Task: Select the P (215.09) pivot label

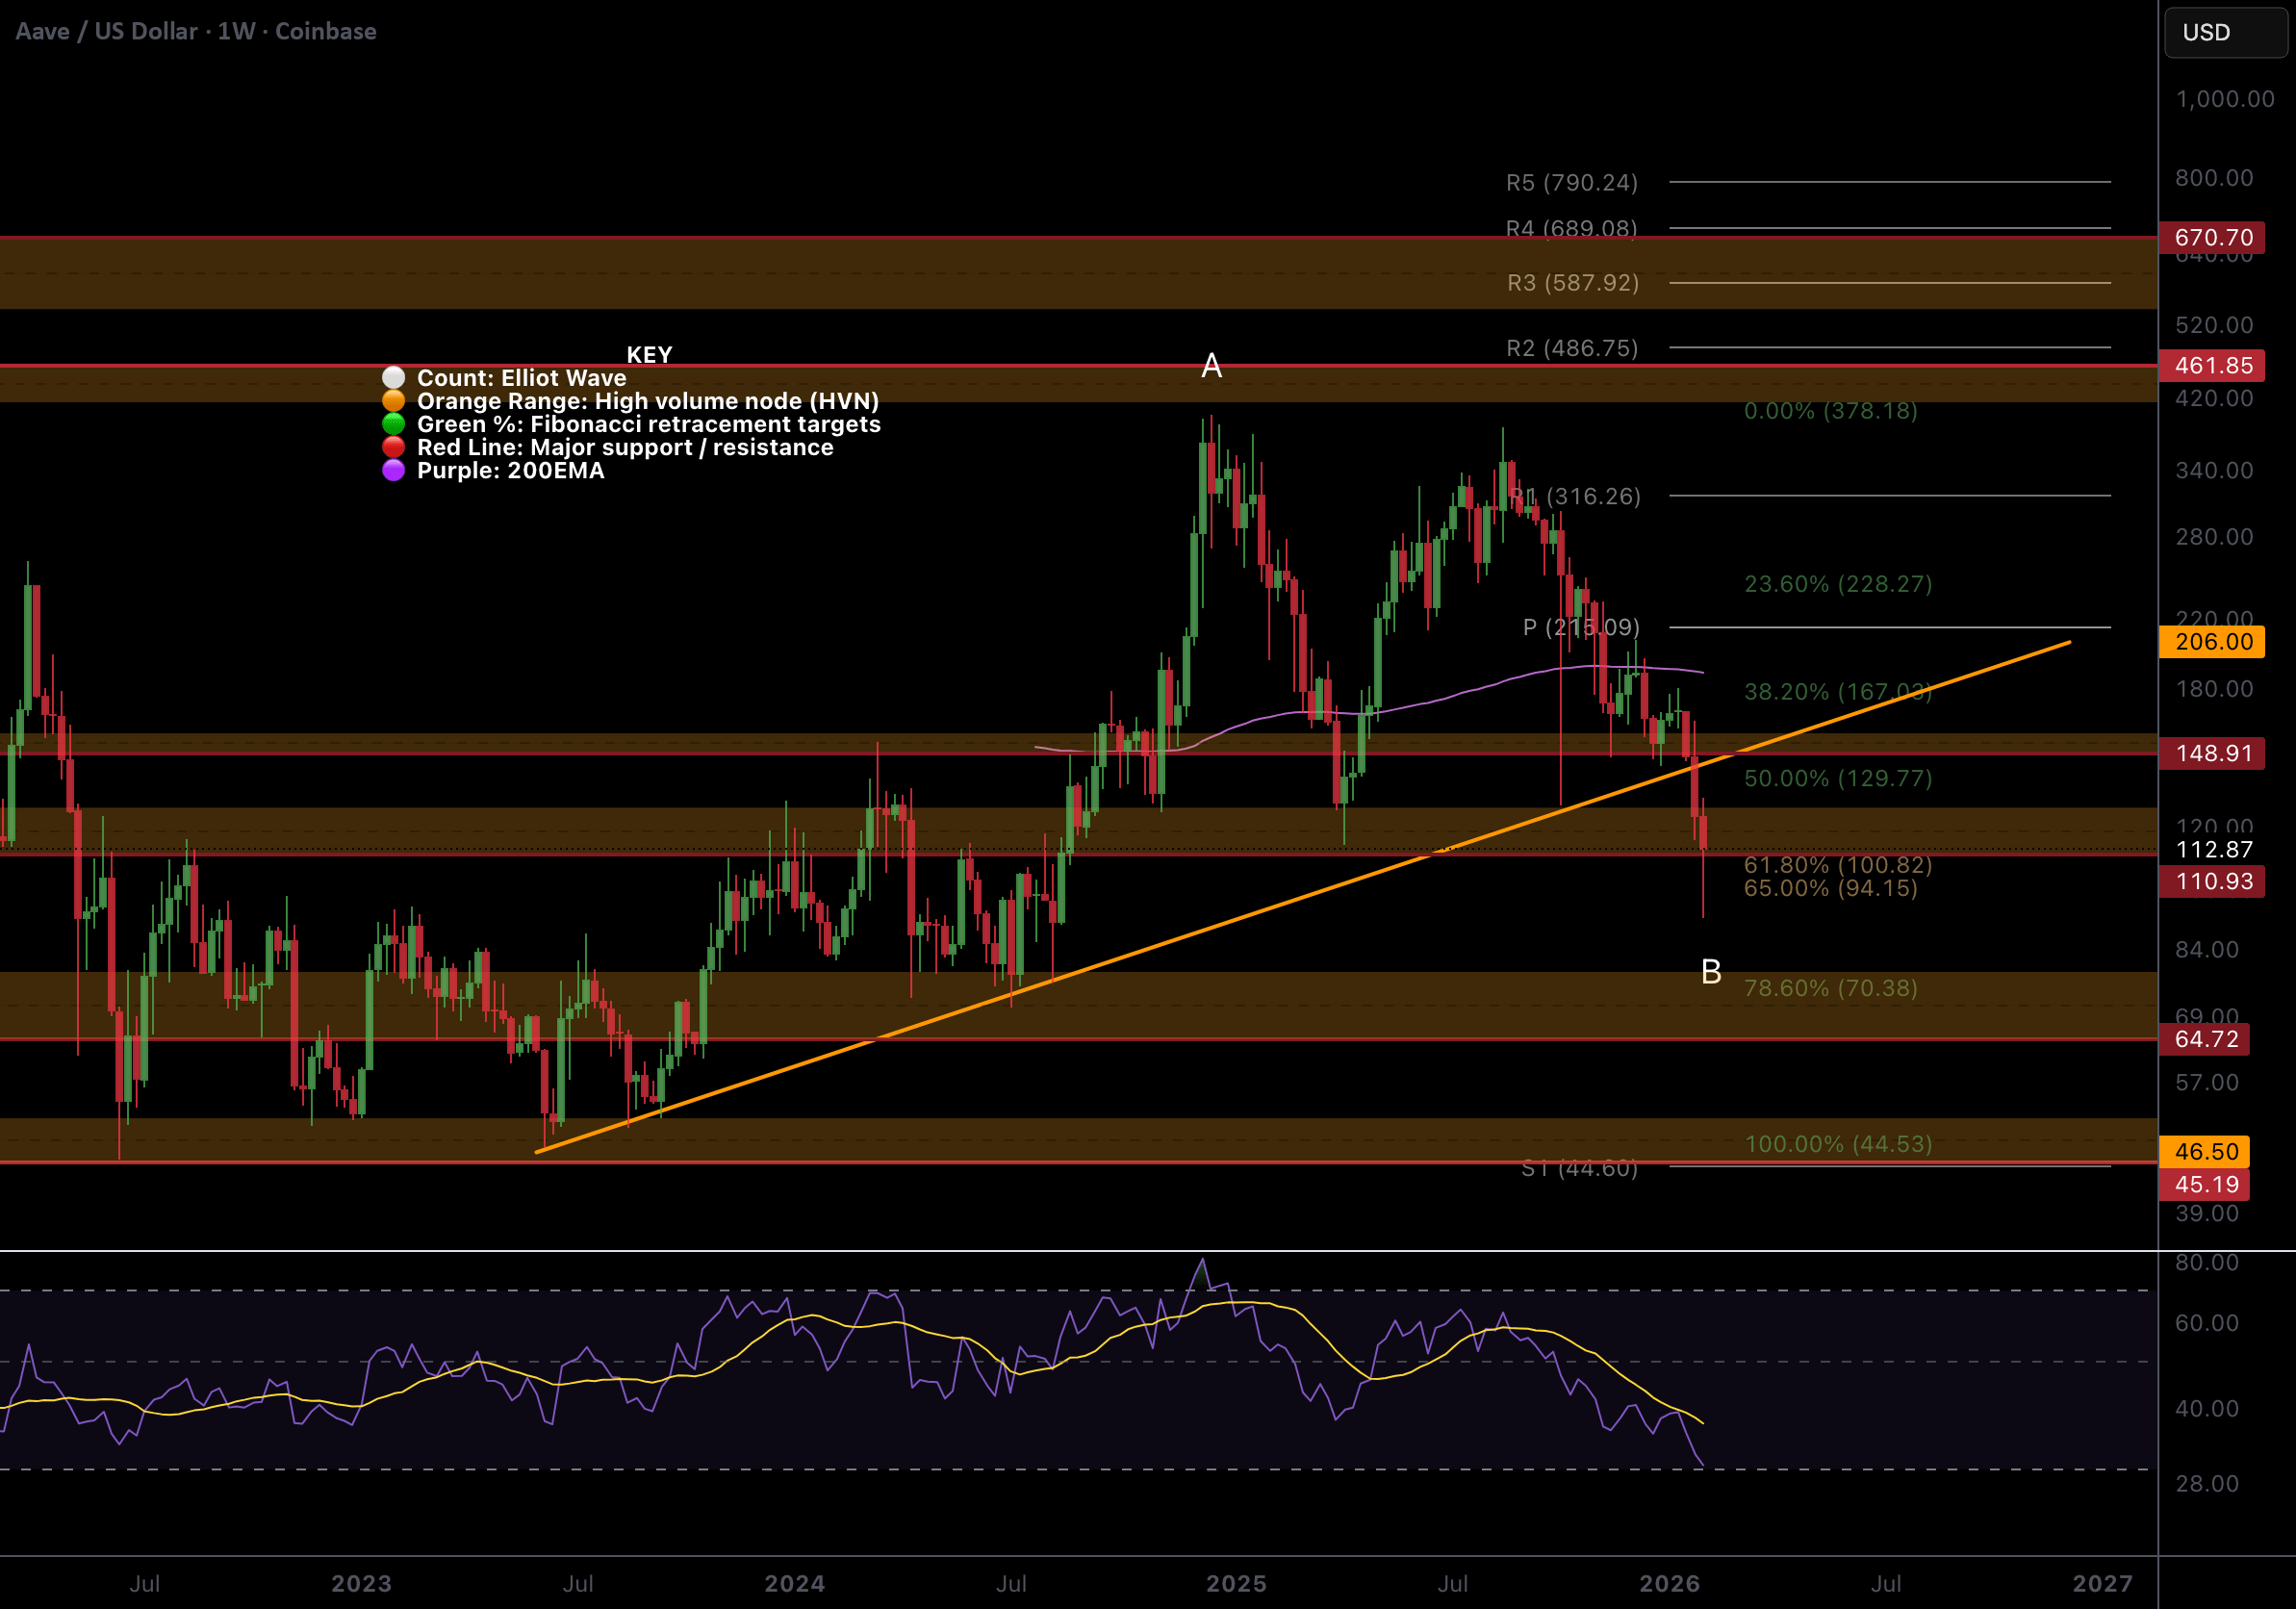Action: click(1580, 627)
